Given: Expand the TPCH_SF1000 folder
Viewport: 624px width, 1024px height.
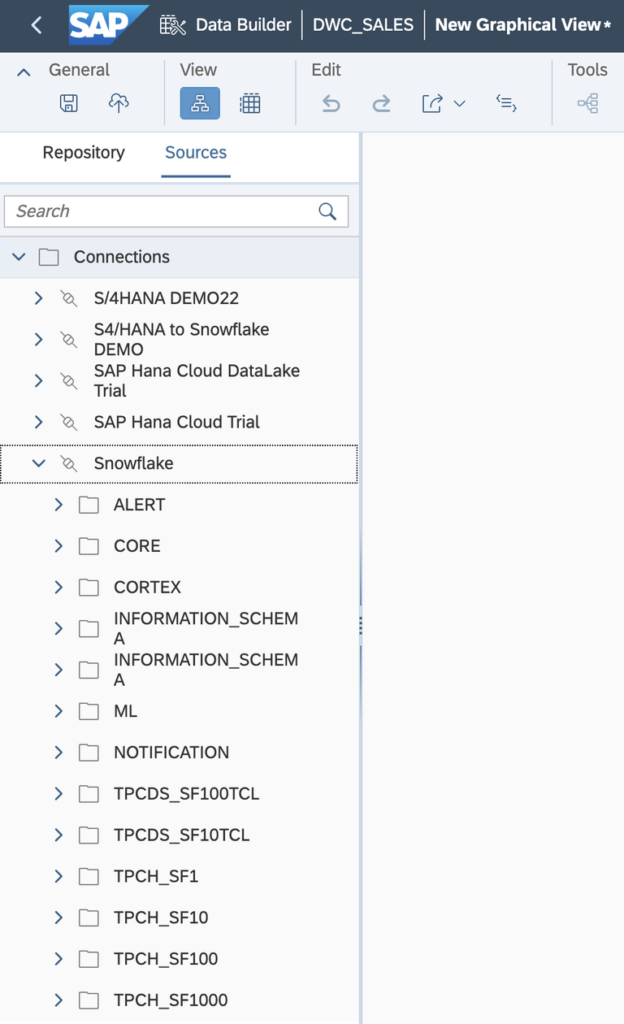Looking at the screenshot, I should click(59, 1000).
